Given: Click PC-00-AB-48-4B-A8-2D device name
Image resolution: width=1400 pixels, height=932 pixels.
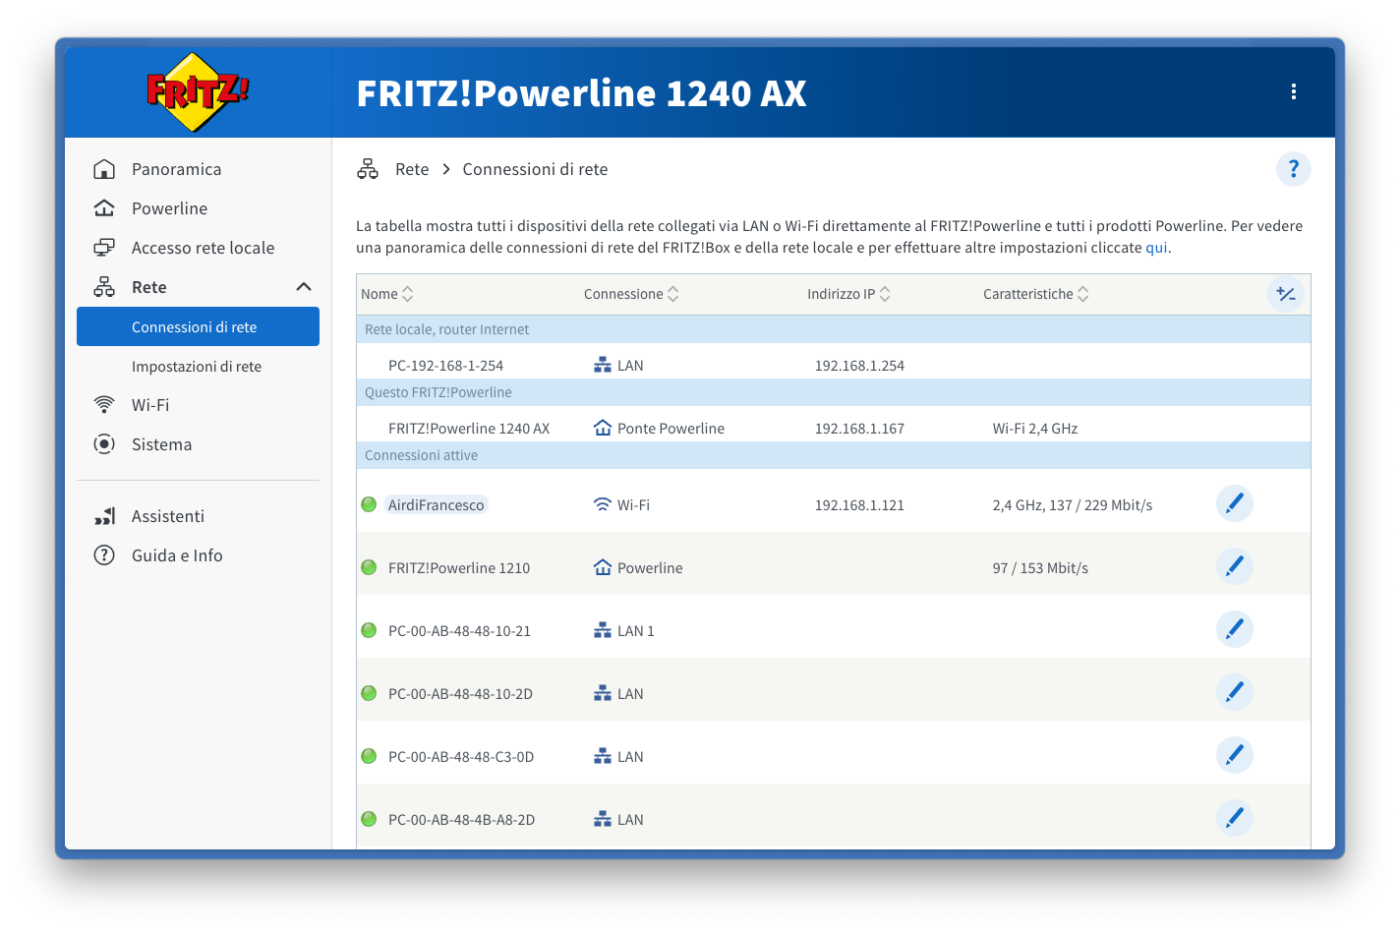Looking at the screenshot, I should click(x=461, y=820).
